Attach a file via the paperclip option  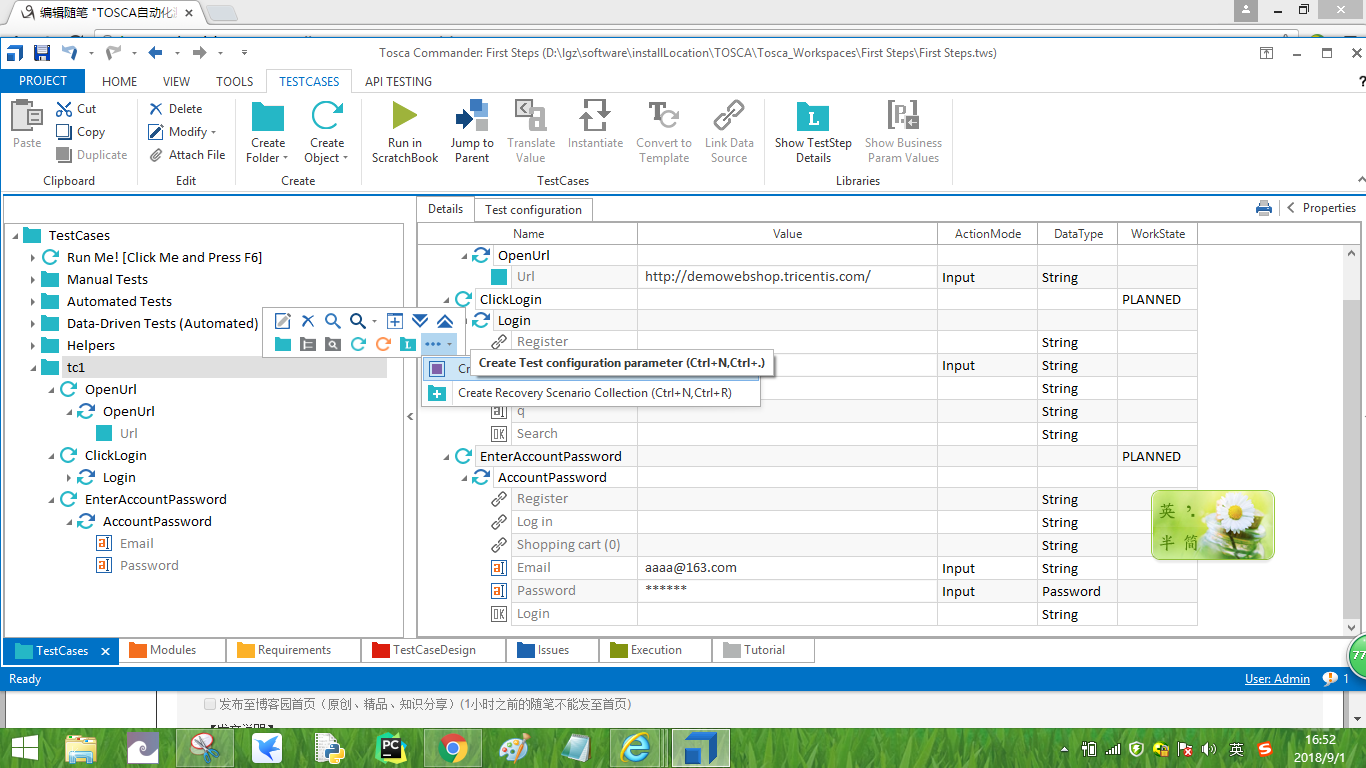point(187,154)
